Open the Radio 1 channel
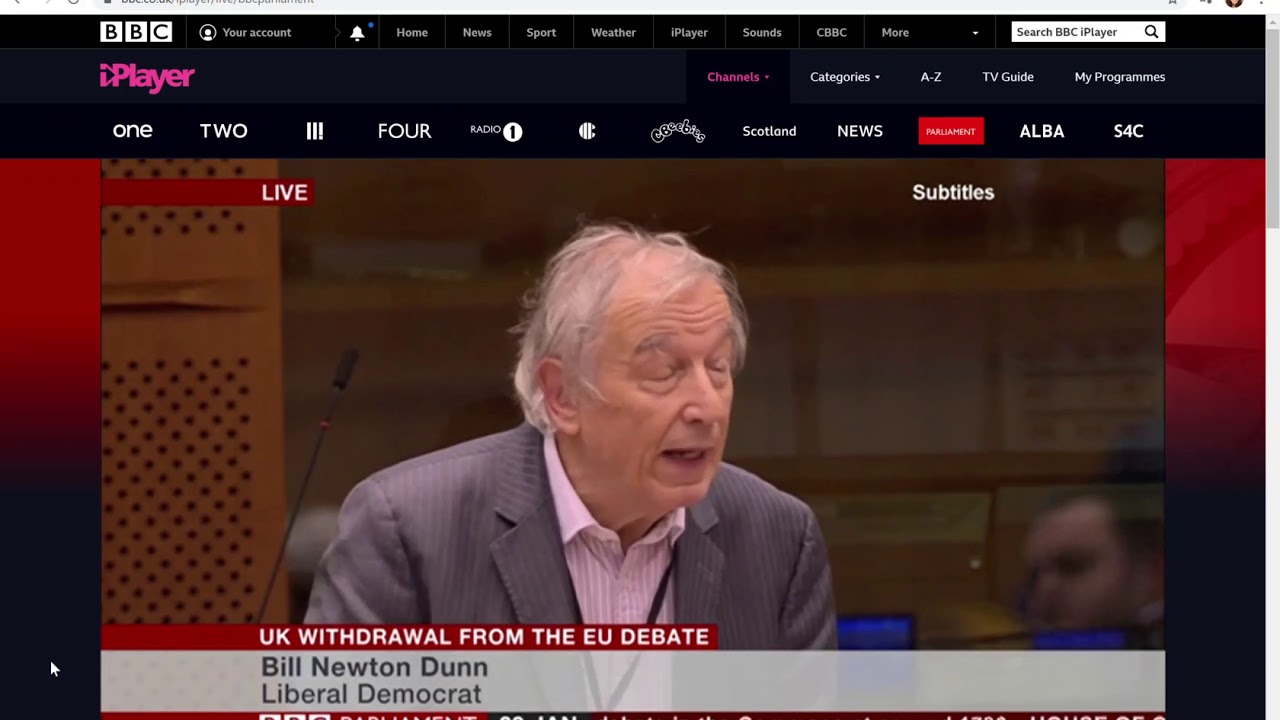This screenshot has width=1280, height=720. [496, 131]
